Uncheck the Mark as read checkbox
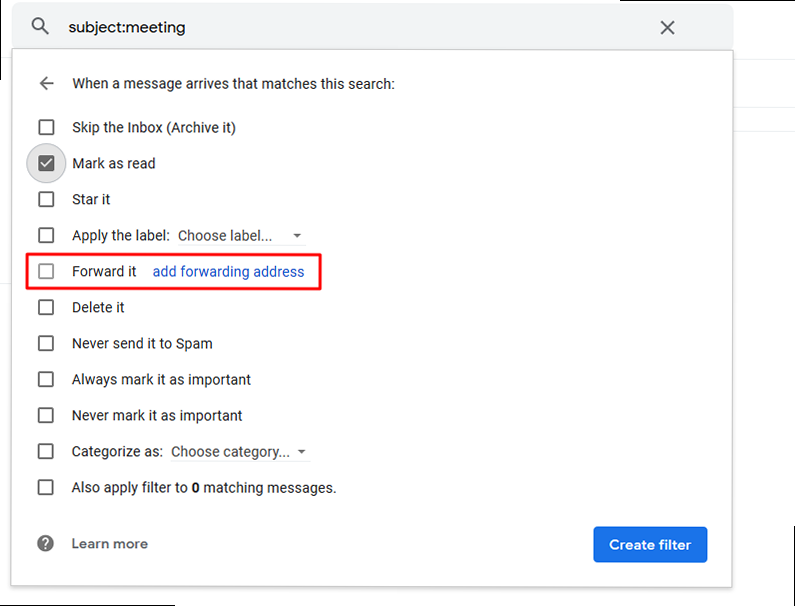The width and height of the screenshot is (795, 606). click(46, 163)
